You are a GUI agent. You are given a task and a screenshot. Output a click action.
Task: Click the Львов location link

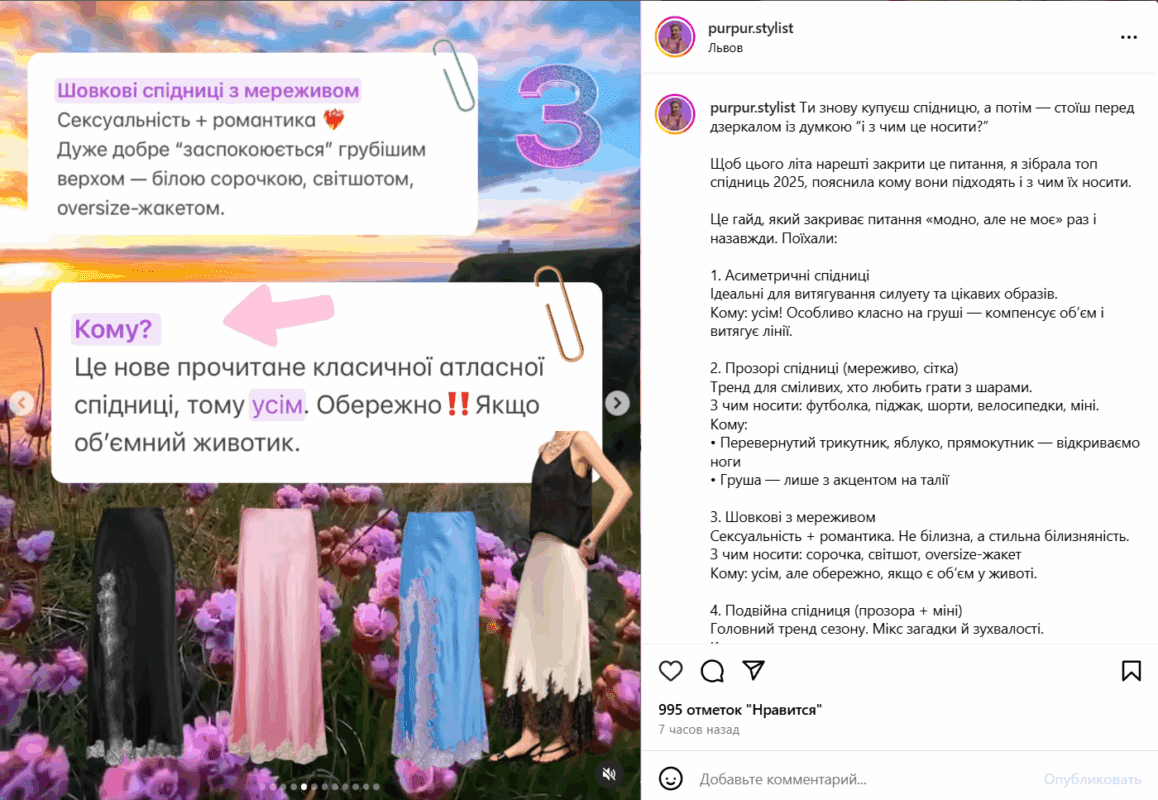pos(725,48)
